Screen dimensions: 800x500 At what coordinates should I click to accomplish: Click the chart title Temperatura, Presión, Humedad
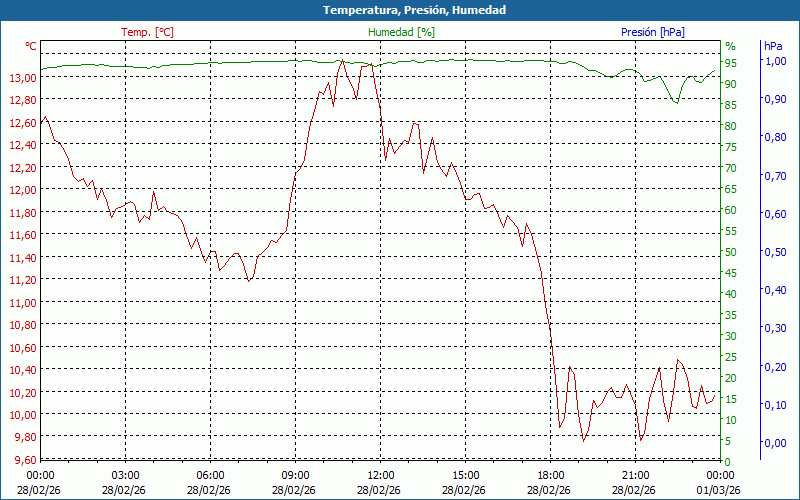pyautogui.click(x=400, y=10)
